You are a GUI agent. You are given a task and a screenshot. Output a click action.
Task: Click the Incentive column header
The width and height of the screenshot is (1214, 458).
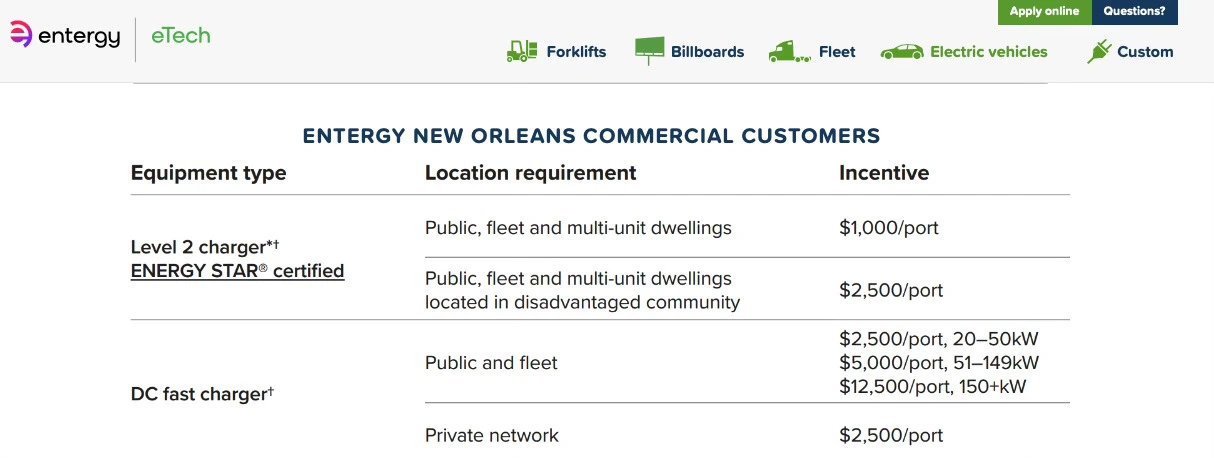(884, 173)
